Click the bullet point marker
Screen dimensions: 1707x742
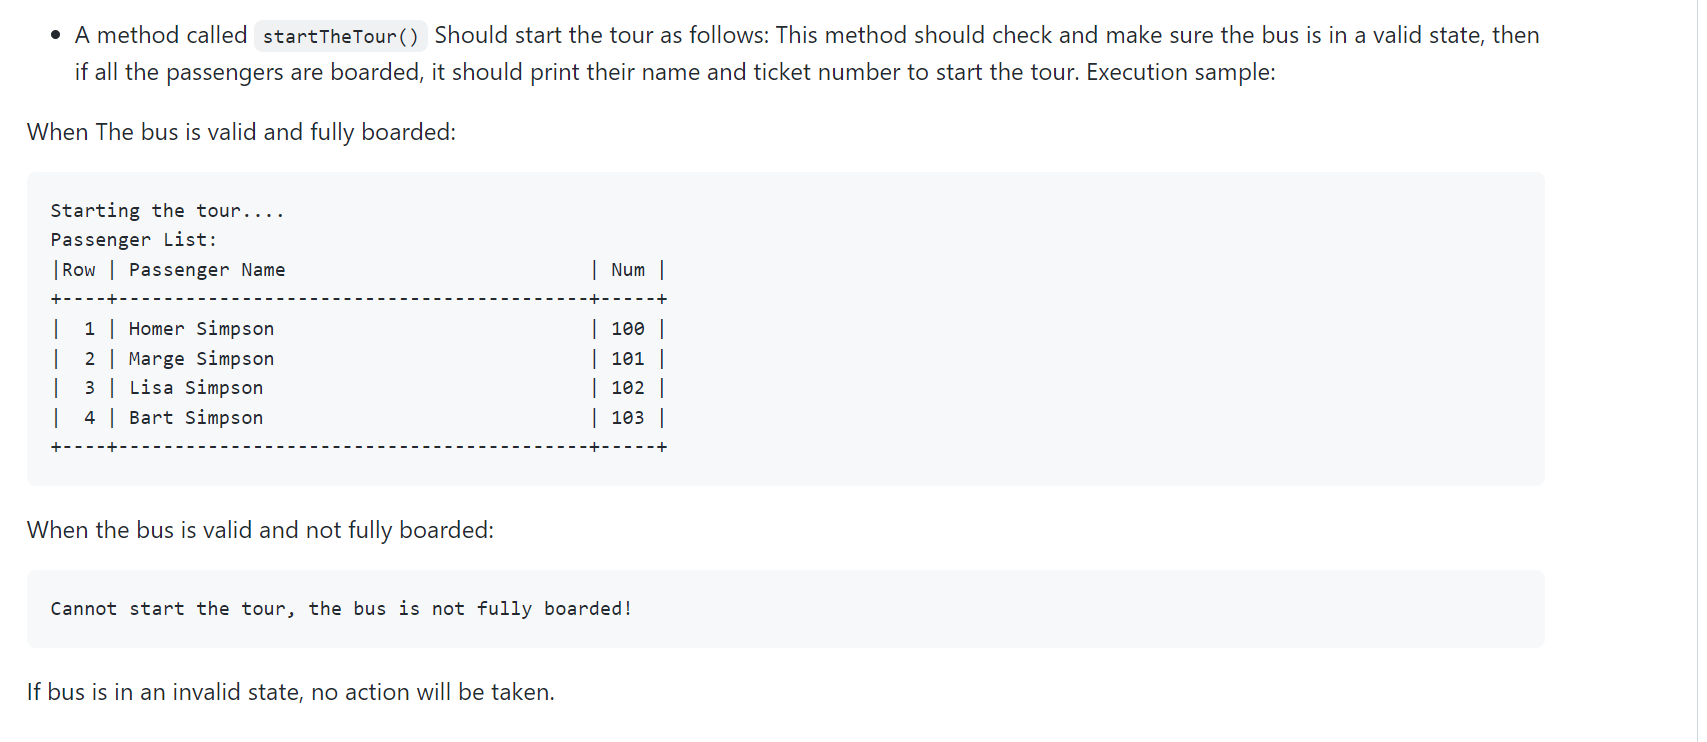[x=56, y=36]
